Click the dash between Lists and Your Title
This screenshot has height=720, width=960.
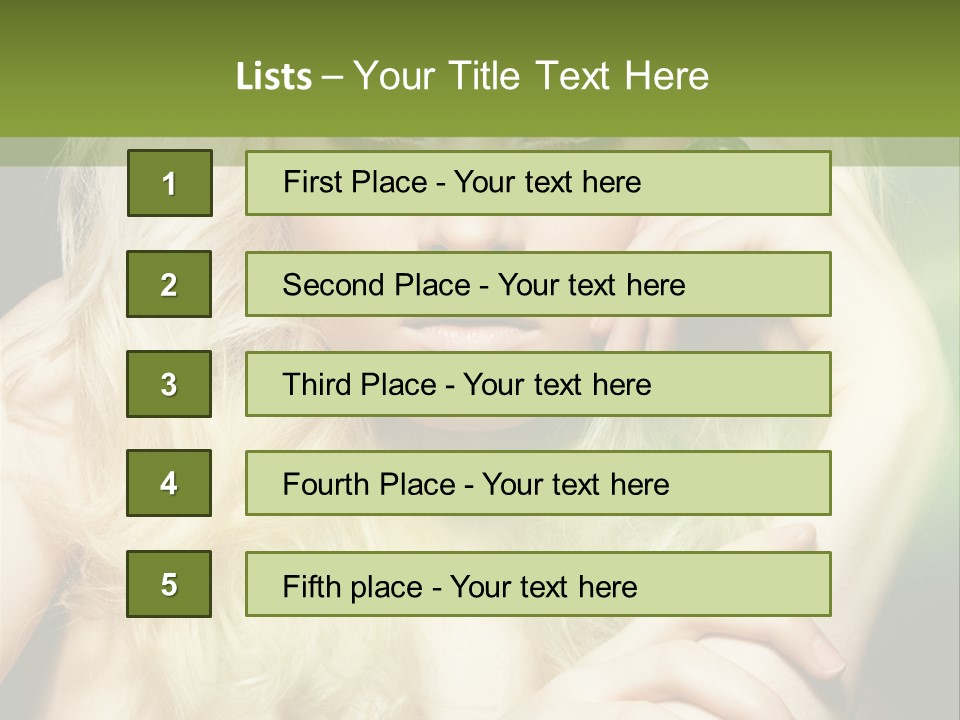332,78
